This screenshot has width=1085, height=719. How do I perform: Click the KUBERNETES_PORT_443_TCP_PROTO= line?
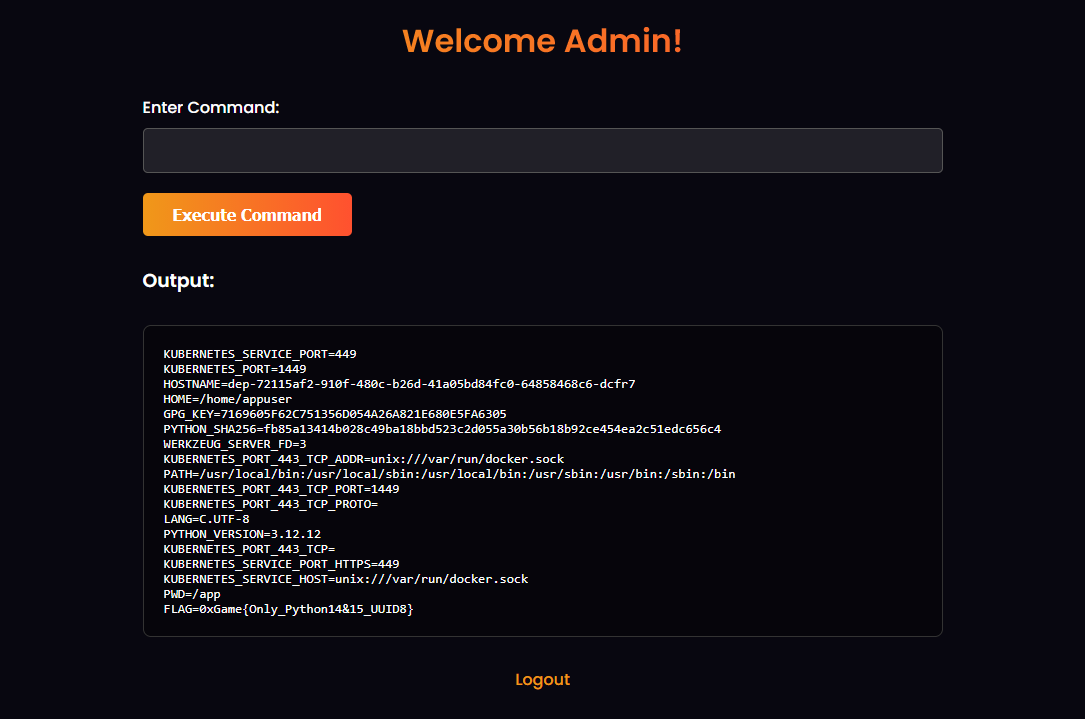coord(270,504)
